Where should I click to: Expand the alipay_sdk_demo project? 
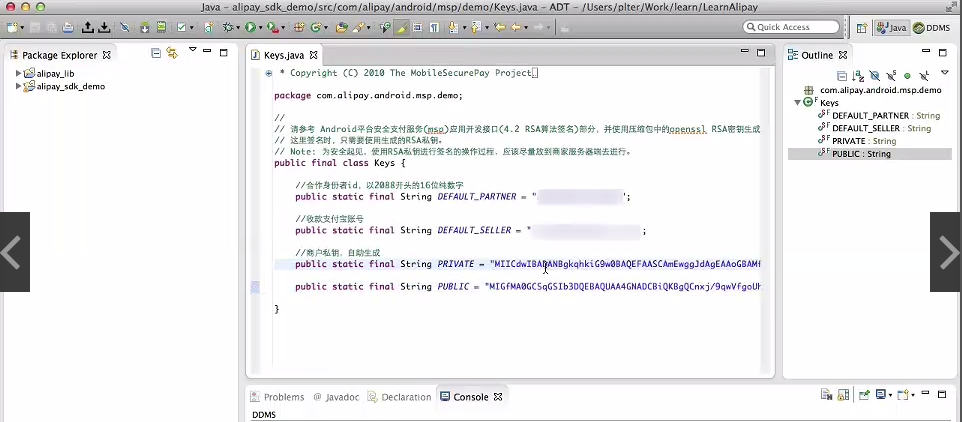pos(19,86)
